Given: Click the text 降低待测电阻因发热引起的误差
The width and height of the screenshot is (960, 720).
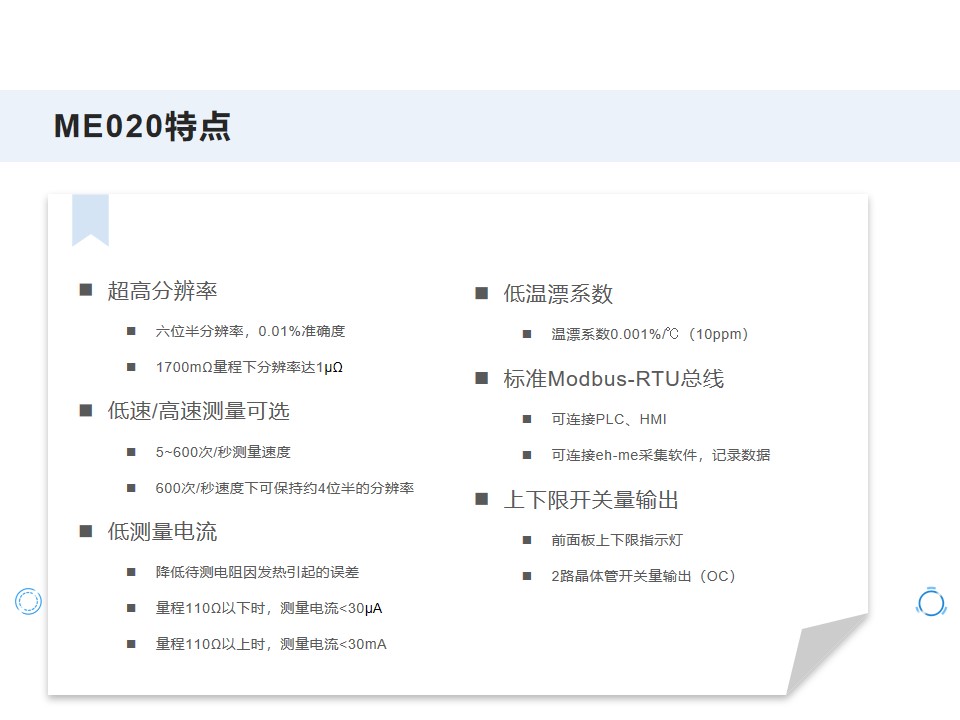Looking at the screenshot, I should (257, 572).
